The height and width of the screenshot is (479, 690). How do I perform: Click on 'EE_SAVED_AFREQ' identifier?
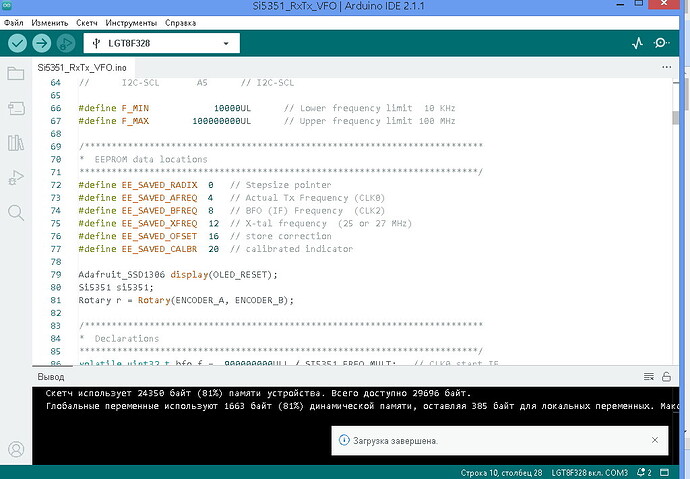159,198
